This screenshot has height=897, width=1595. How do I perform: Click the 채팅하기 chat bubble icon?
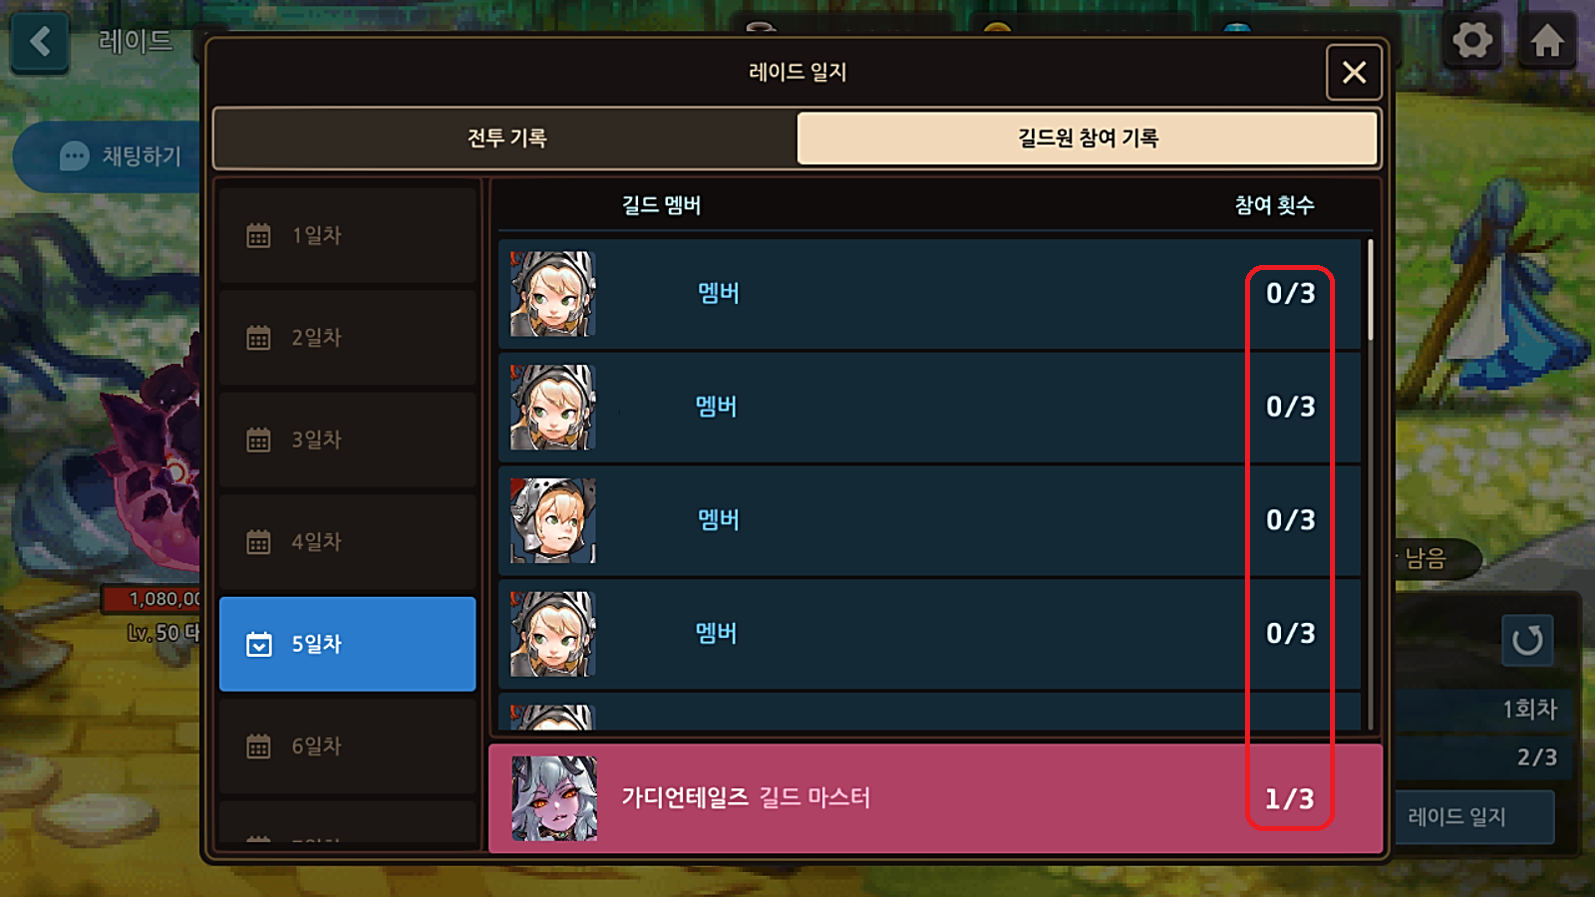click(74, 156)
